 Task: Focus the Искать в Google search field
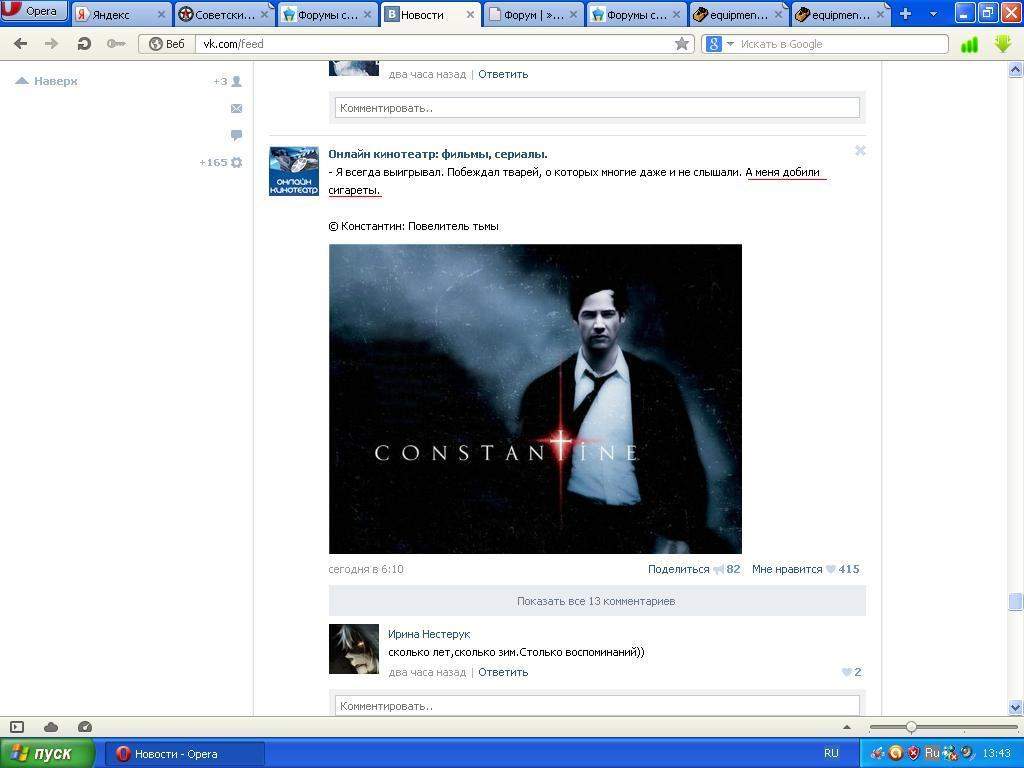click(841, 44)
